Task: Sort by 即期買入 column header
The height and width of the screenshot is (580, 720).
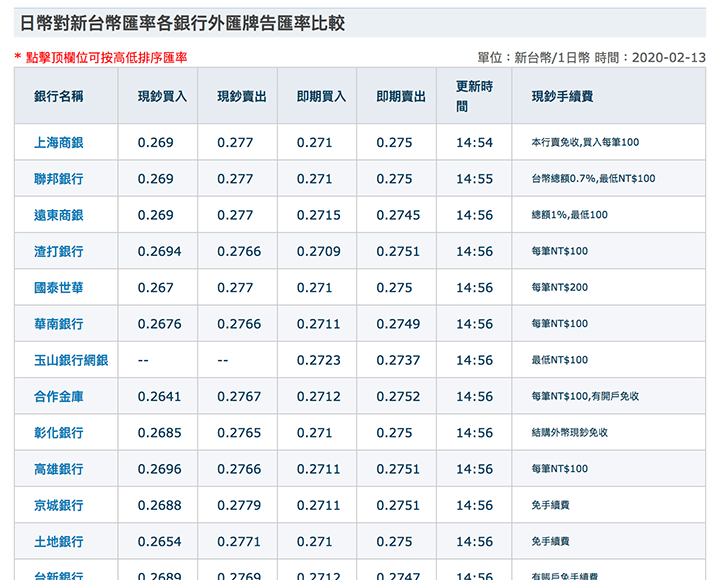Action: click(x=321, y=96)
